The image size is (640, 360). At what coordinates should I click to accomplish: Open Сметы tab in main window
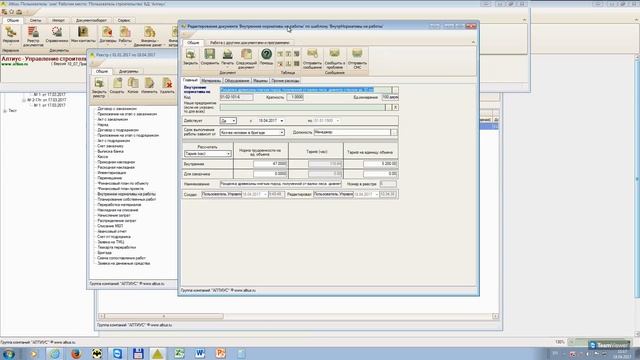click(x=35, y=20)
